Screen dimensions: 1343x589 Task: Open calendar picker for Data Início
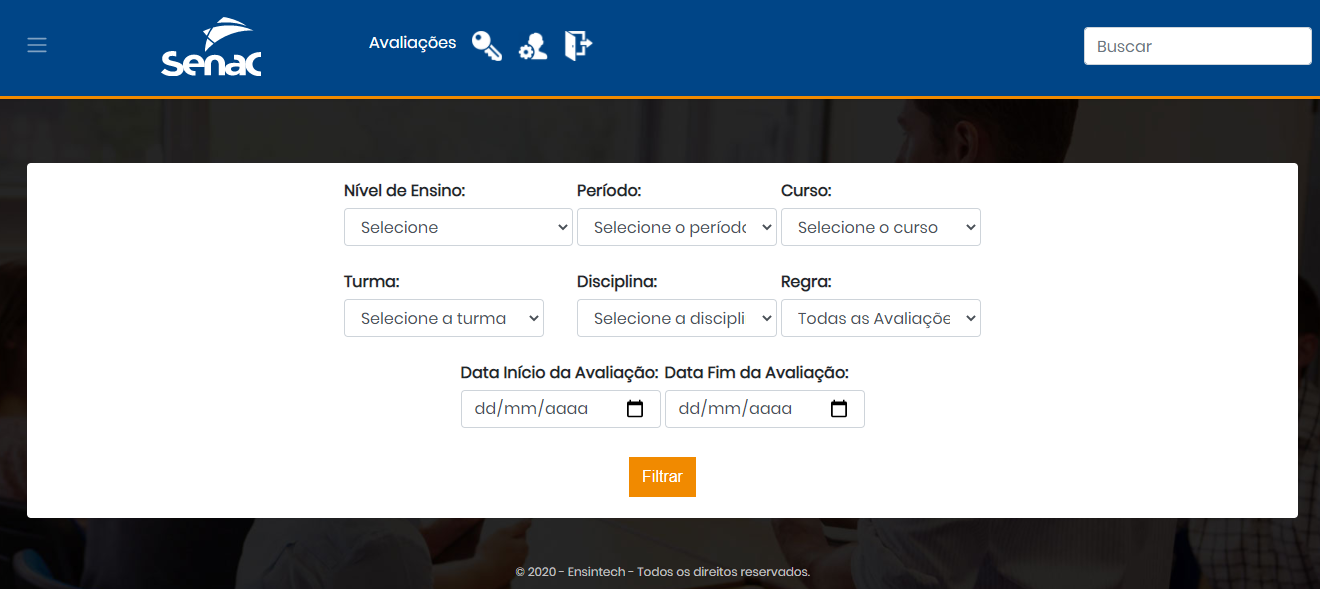coord(635,409)
